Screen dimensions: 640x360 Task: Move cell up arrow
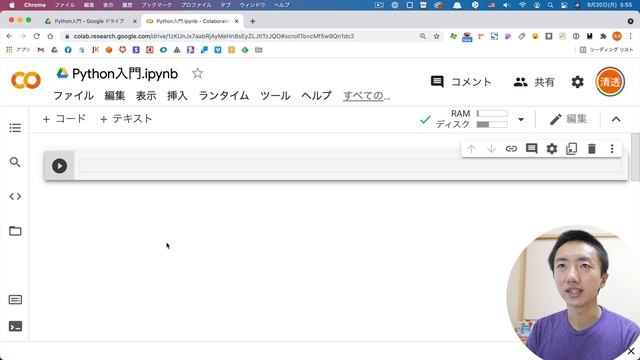[x=471, y=149]
